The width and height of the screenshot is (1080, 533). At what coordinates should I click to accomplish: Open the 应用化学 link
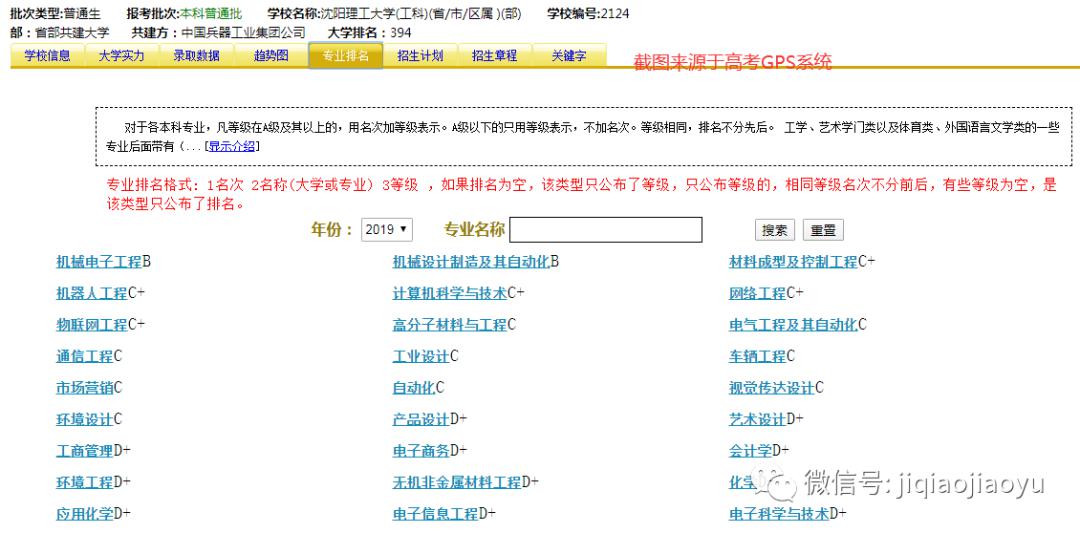click(x=84, y=514)
